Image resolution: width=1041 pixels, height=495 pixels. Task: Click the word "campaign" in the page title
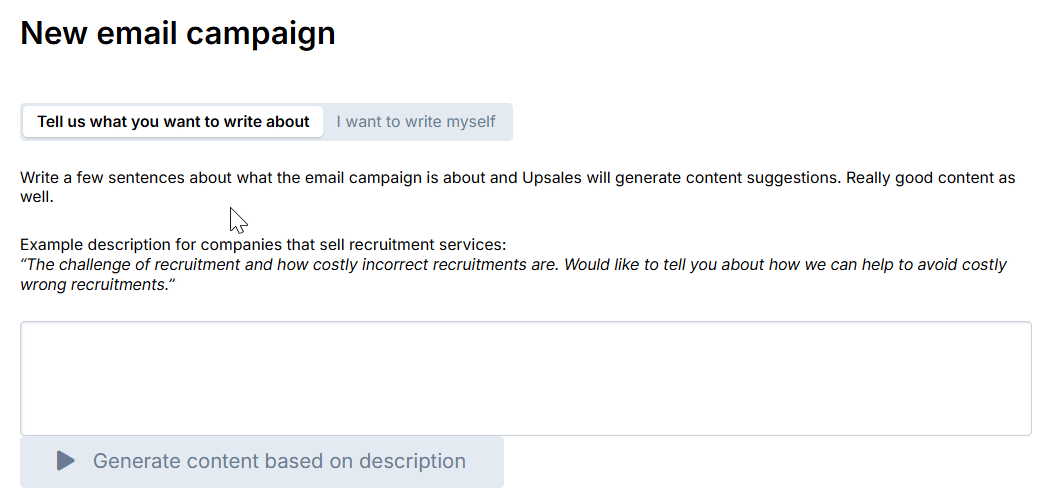tap(260, 35)
